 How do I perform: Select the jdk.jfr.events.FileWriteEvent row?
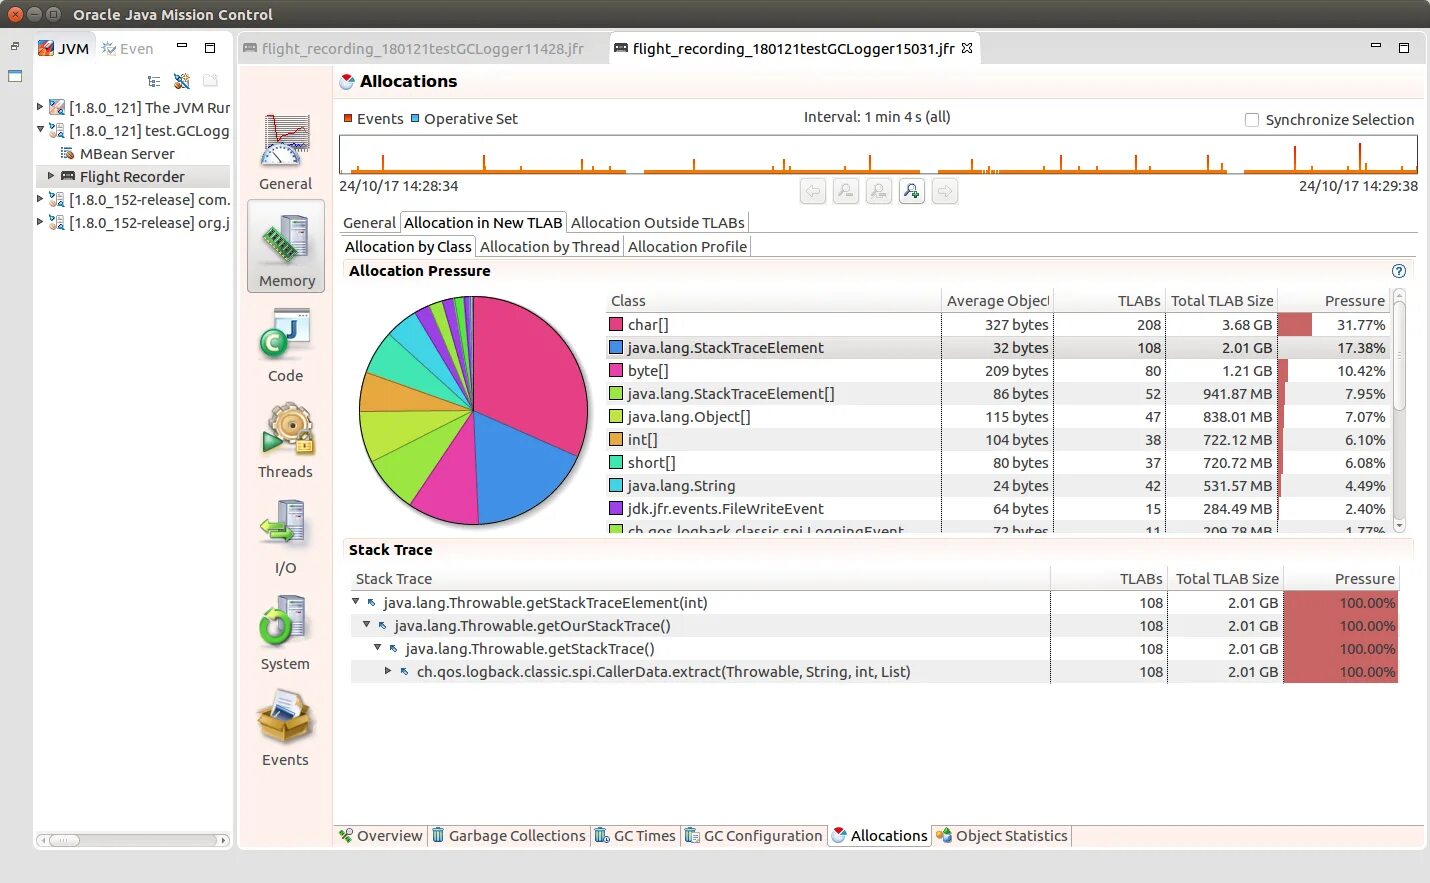coord(998,508)
